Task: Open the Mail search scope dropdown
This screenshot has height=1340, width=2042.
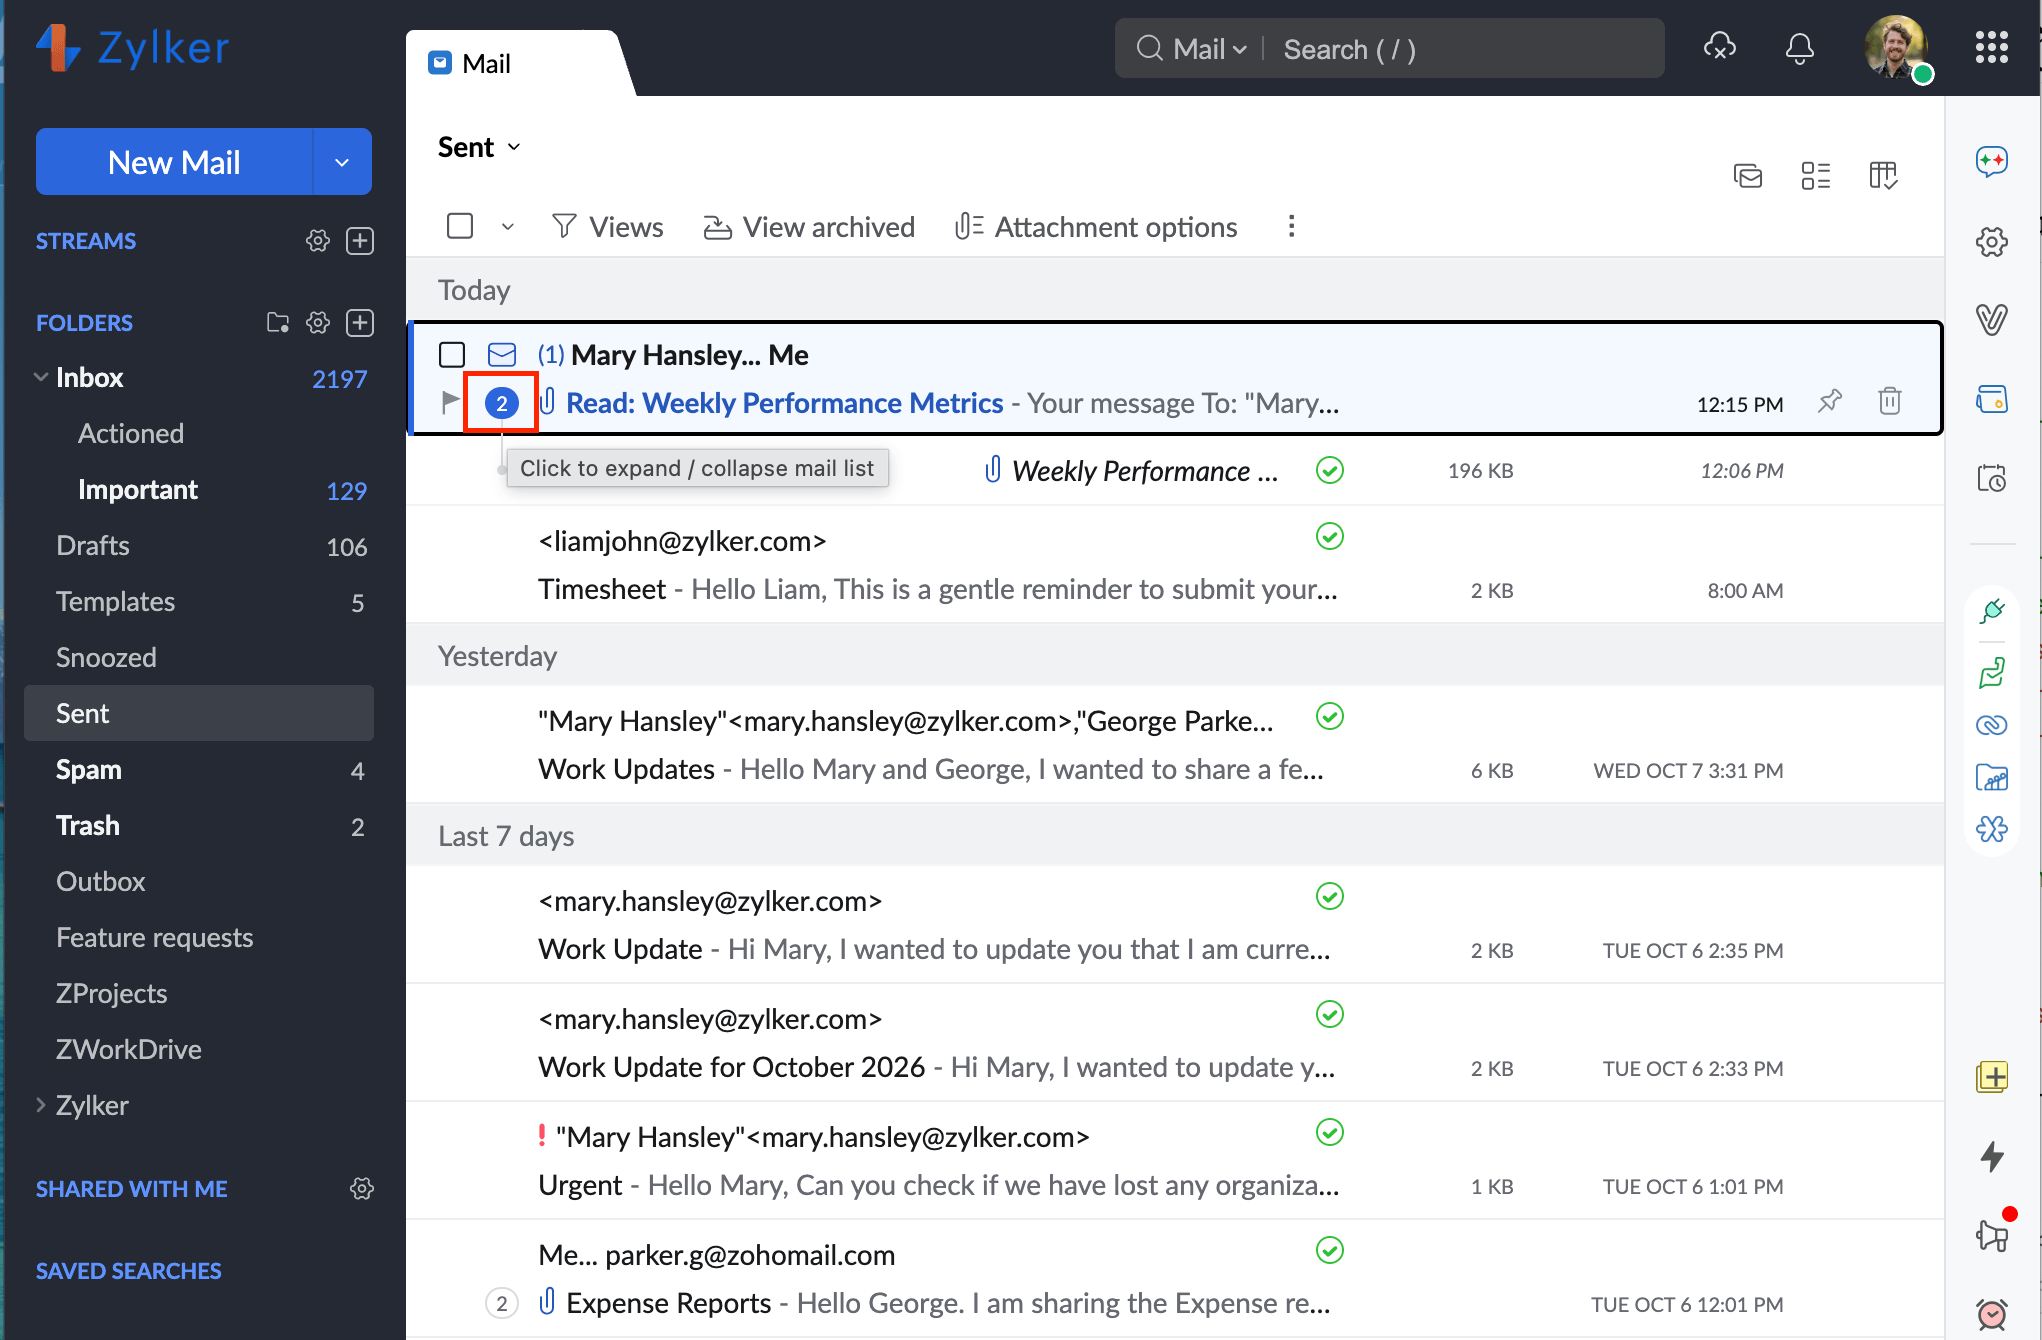Action: [1209, 49]
